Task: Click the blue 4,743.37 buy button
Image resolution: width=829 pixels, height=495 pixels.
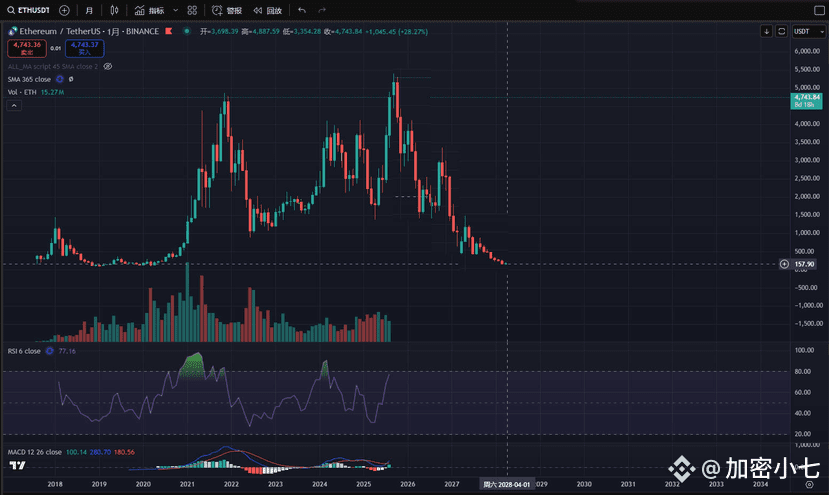Action: 85,48
